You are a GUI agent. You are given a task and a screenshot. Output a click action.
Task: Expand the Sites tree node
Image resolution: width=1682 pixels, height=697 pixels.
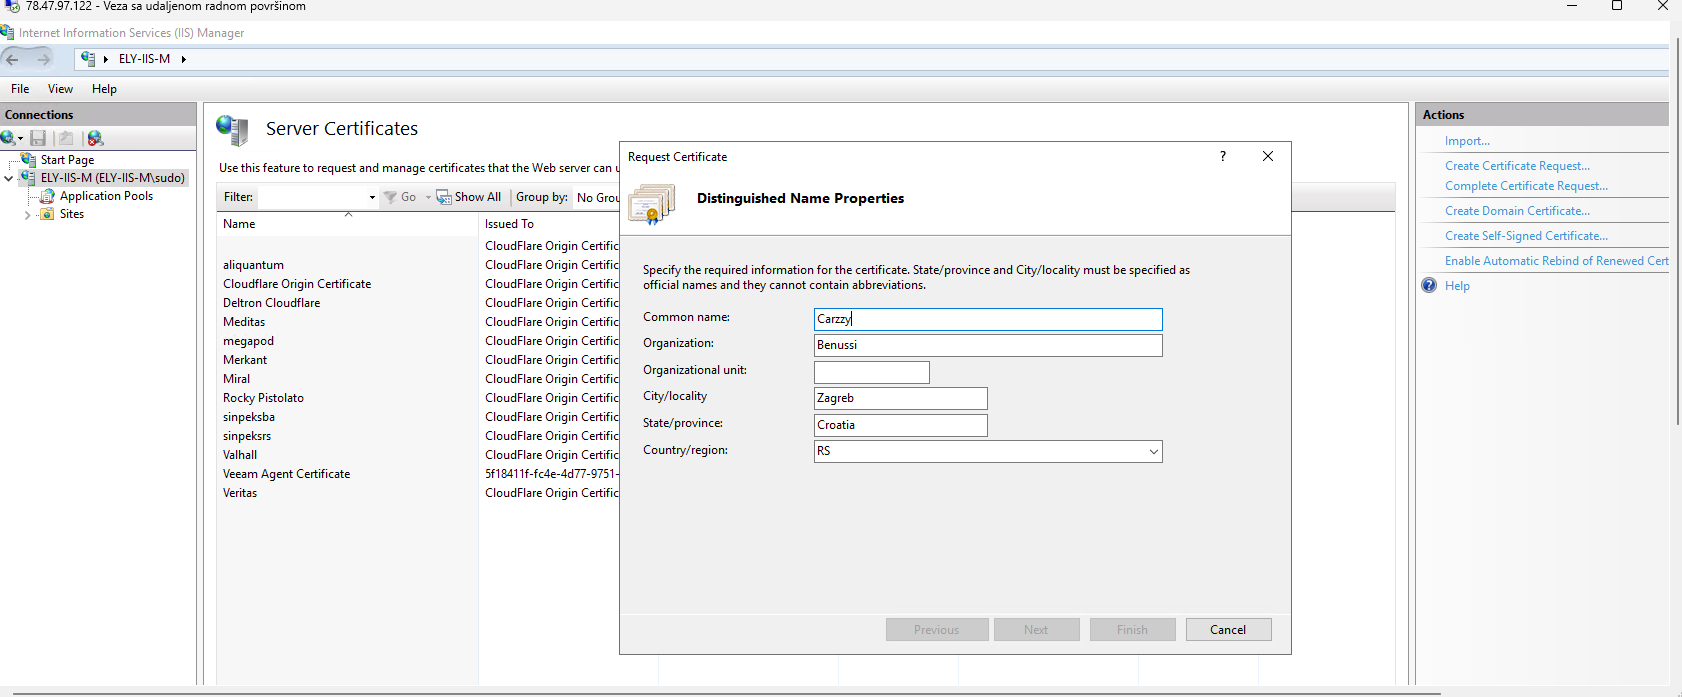point(27,215)
